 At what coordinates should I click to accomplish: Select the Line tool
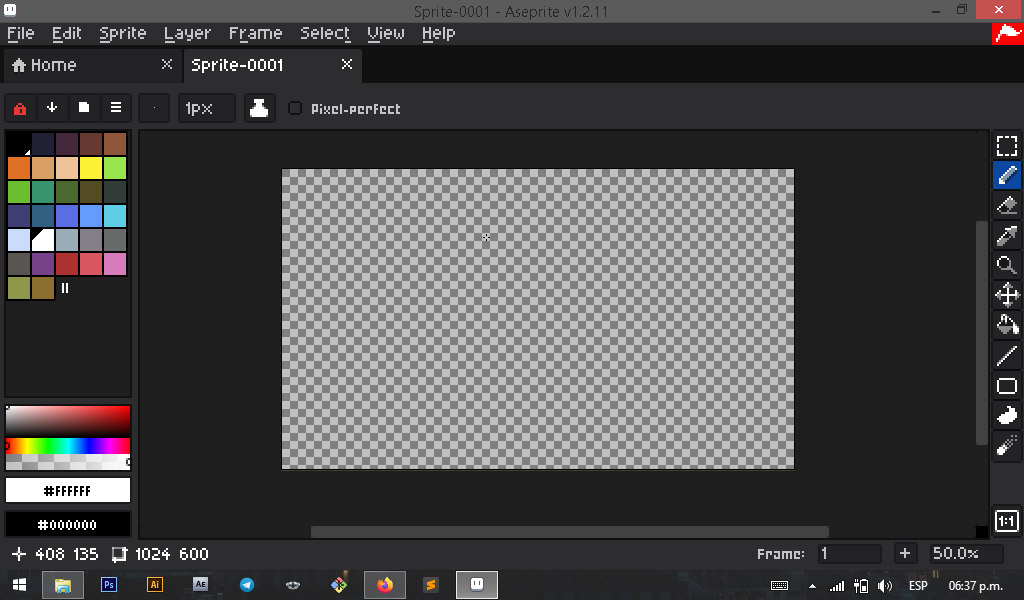(x=1007, y=355)
